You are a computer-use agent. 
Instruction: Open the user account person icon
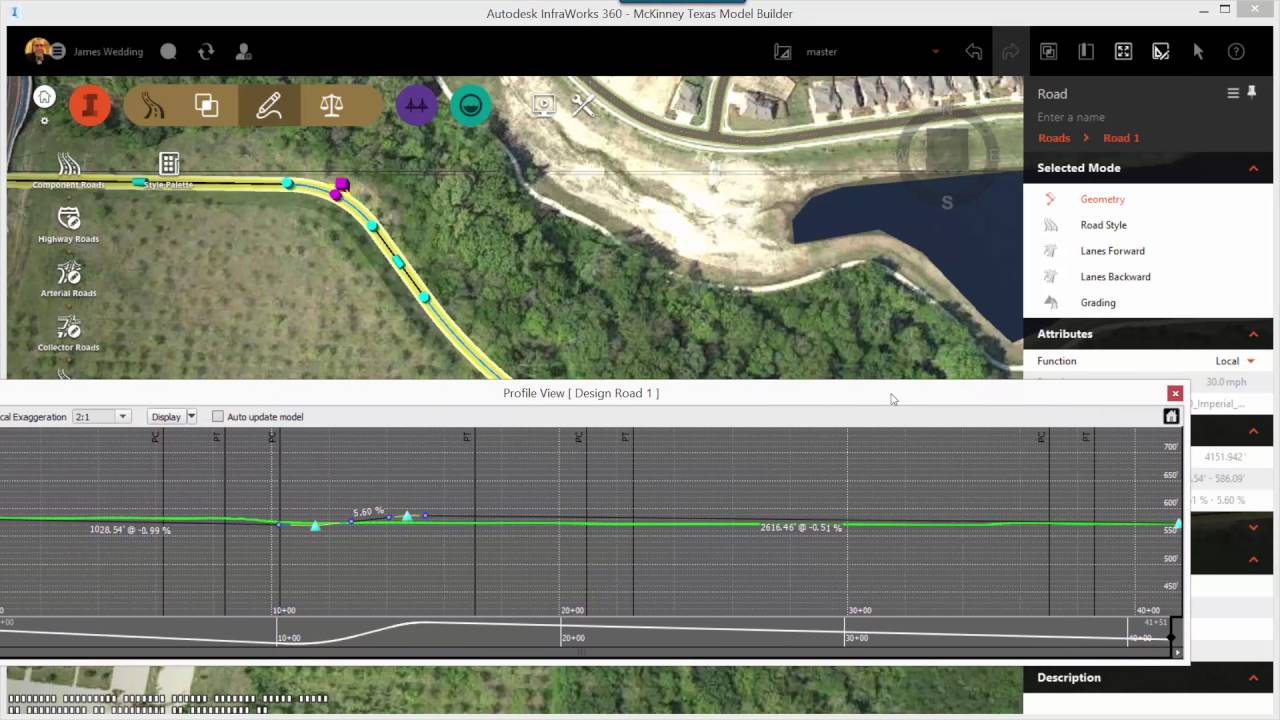243,51
